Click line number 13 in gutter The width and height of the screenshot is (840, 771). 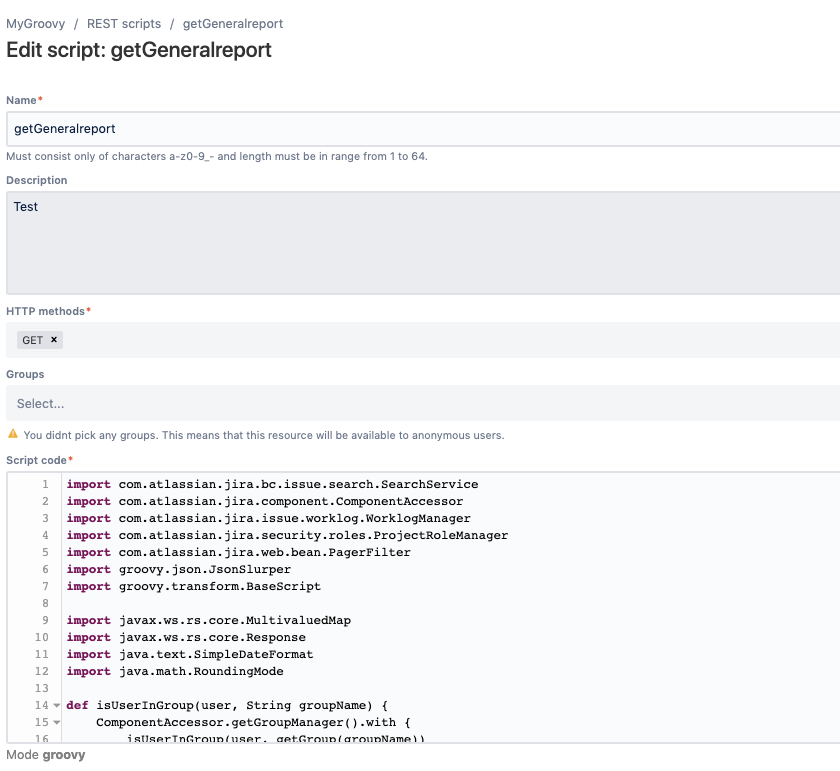tap(42, 688)
